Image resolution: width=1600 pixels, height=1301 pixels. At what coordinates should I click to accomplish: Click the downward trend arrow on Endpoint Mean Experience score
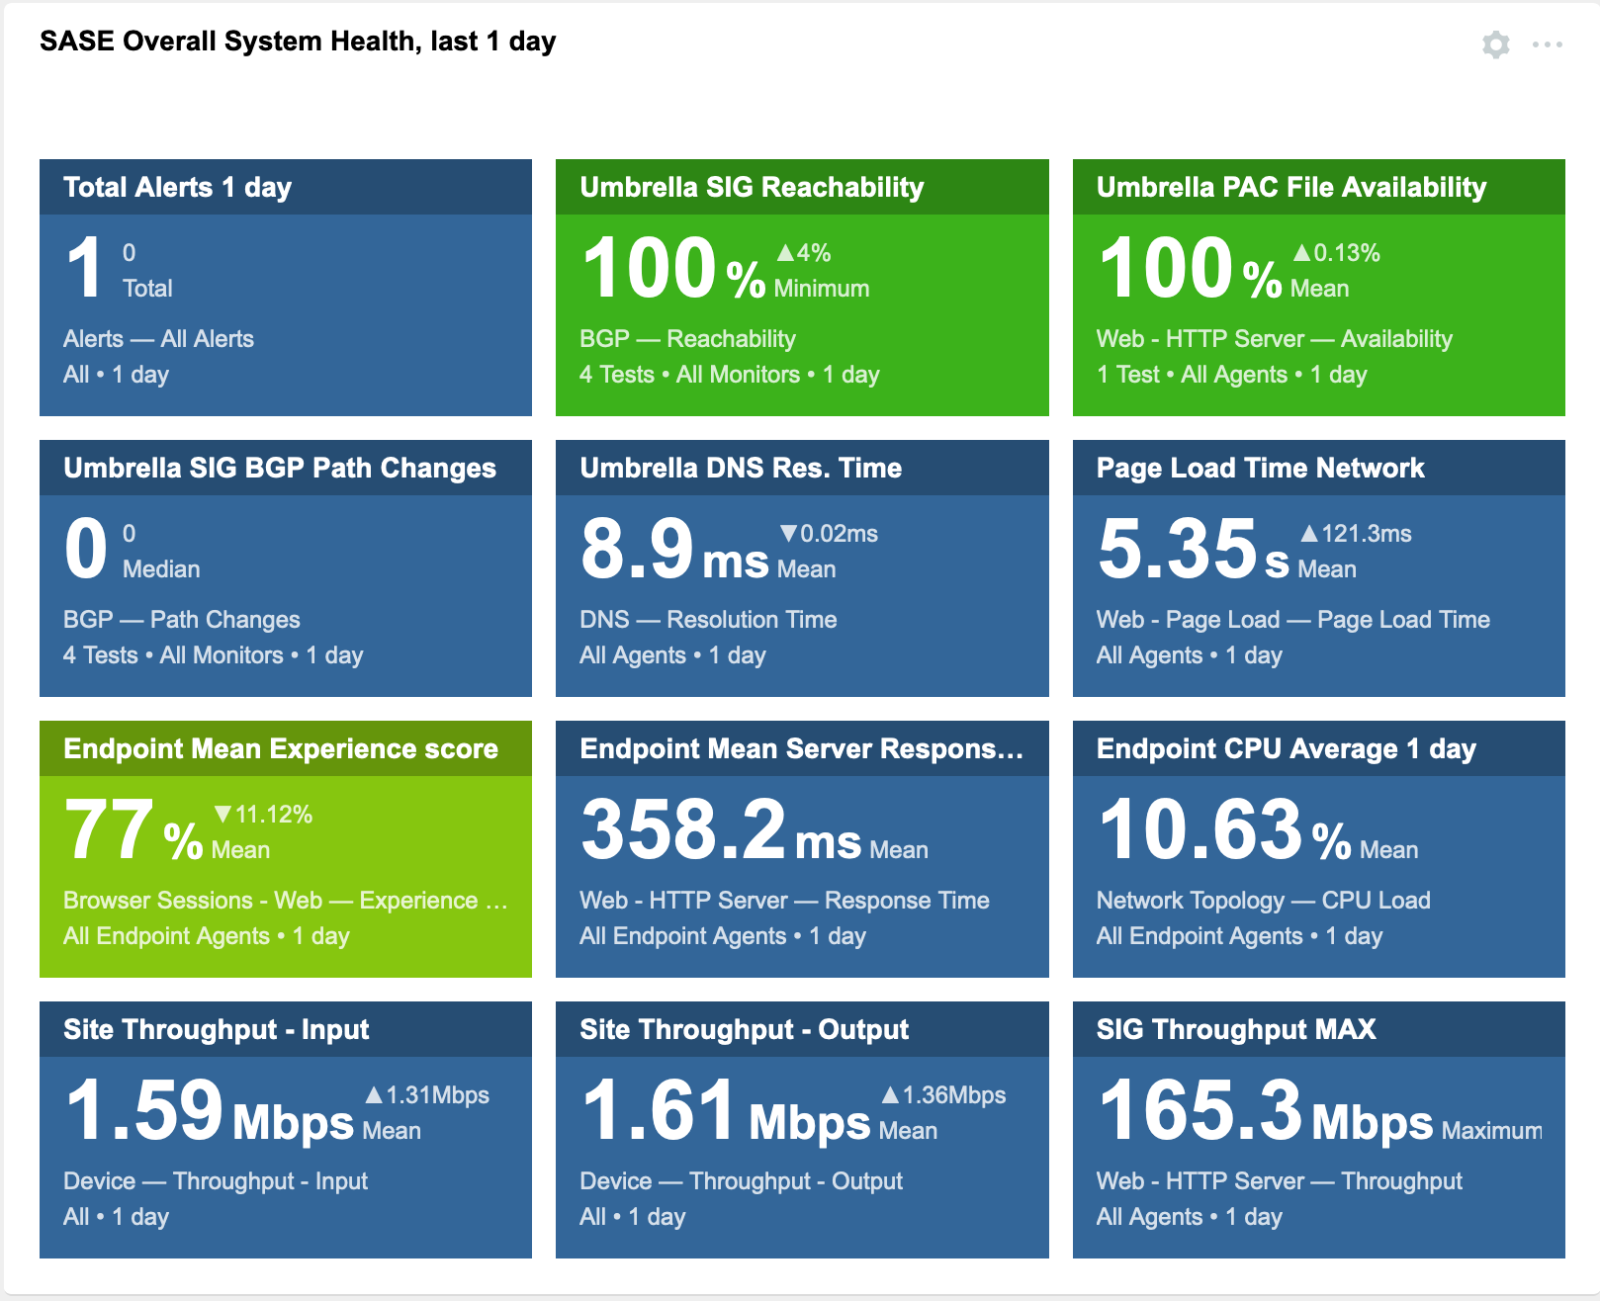(223, 815)
